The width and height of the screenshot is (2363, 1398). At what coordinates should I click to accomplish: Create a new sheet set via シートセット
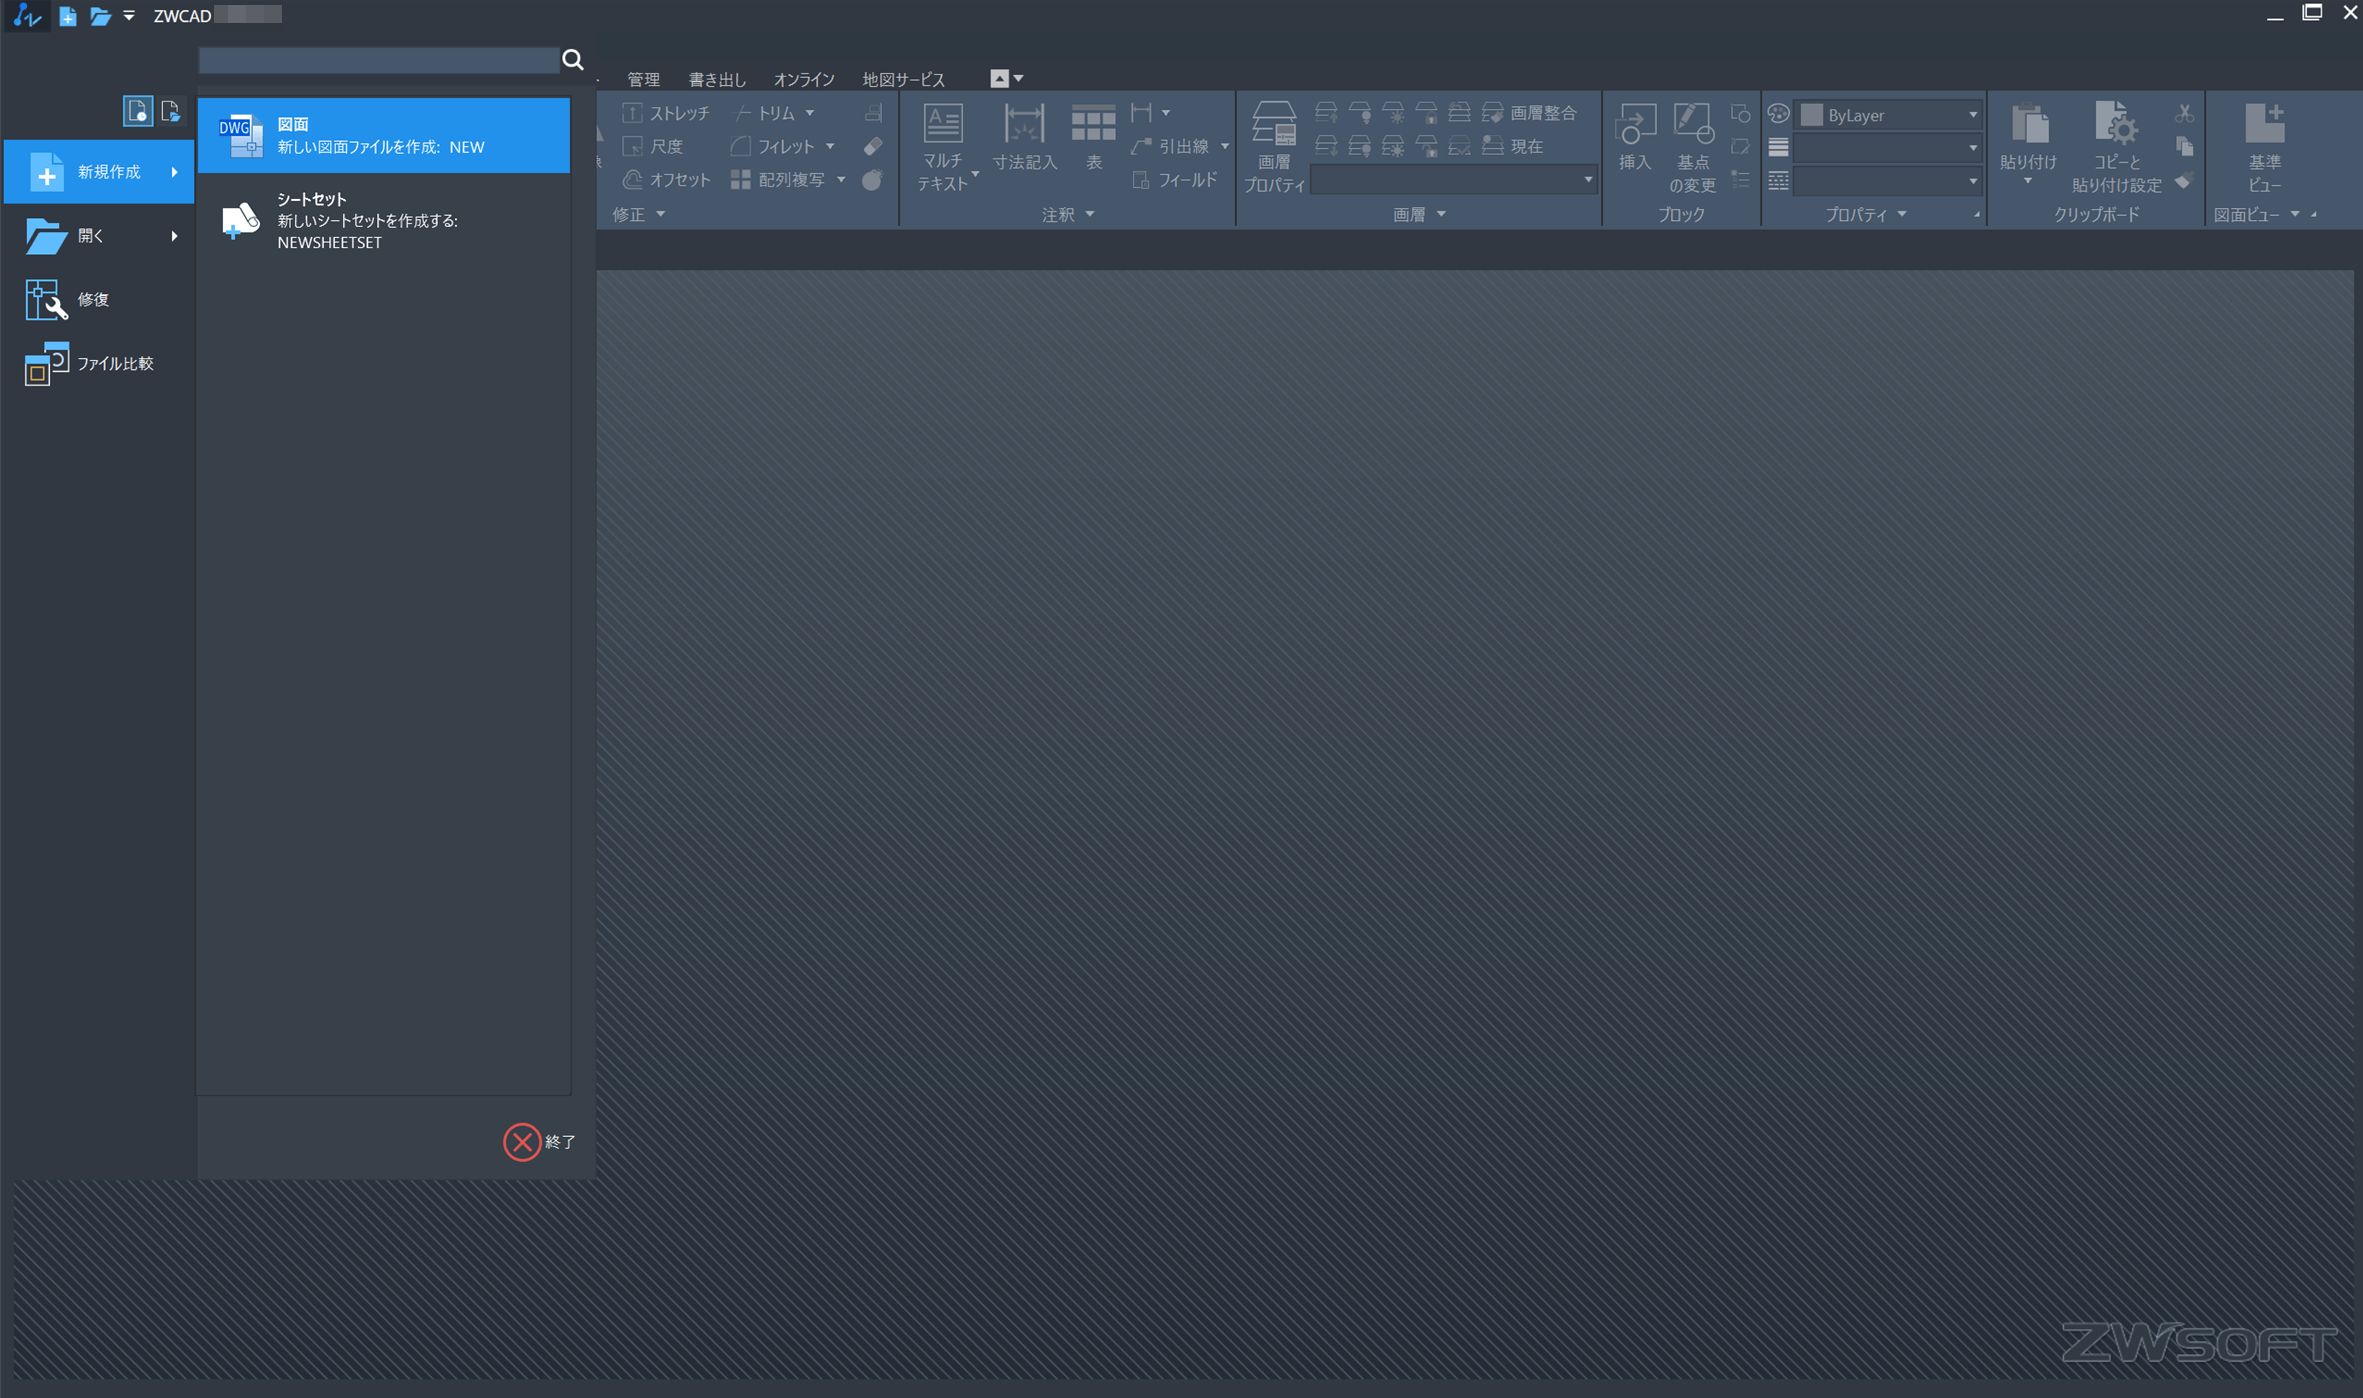point(384,220)
